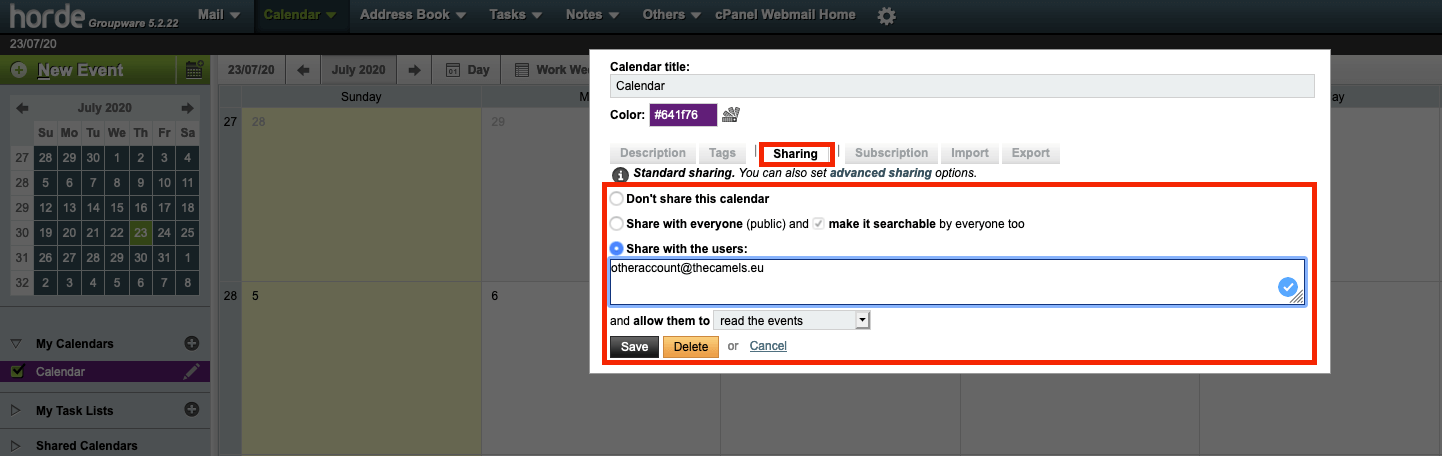1442x456 pixels.
Task: Open the Calendar menu dropdown
Action: click(x=299, y=15)
